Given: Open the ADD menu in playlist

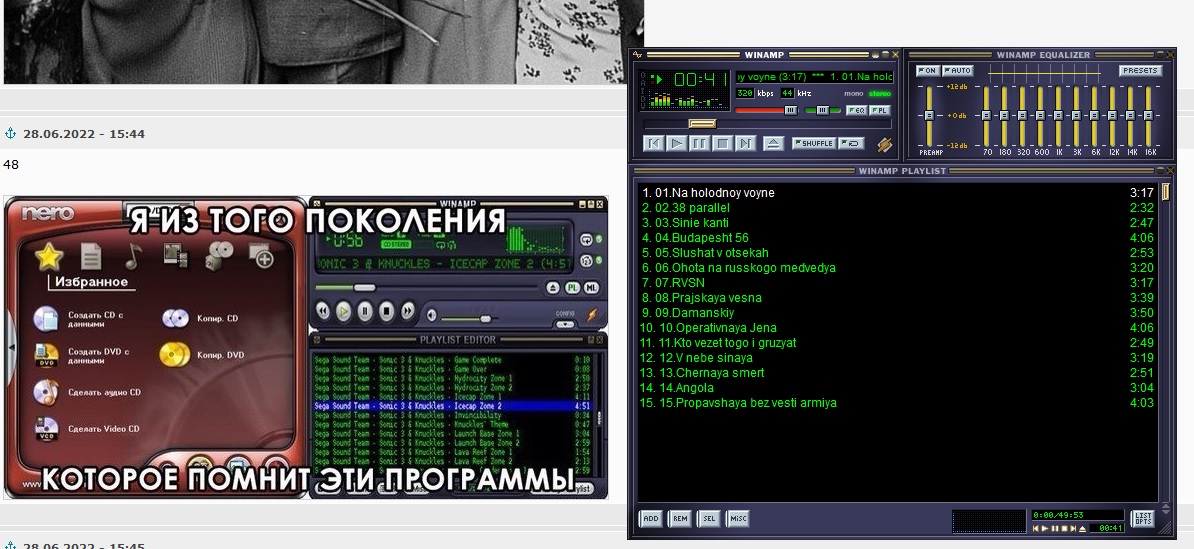Looking at the screenshot, I should click(650, 519).
